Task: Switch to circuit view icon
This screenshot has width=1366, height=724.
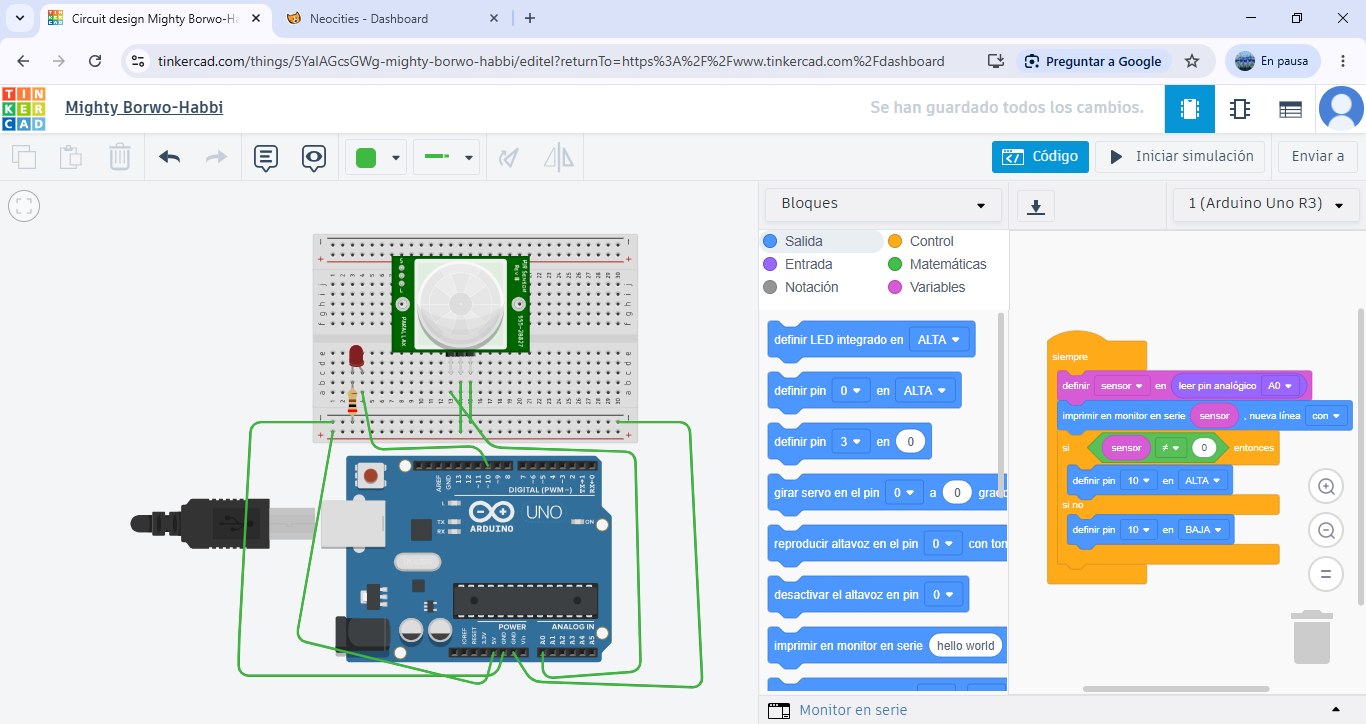Action: (x=1190, y=109)
